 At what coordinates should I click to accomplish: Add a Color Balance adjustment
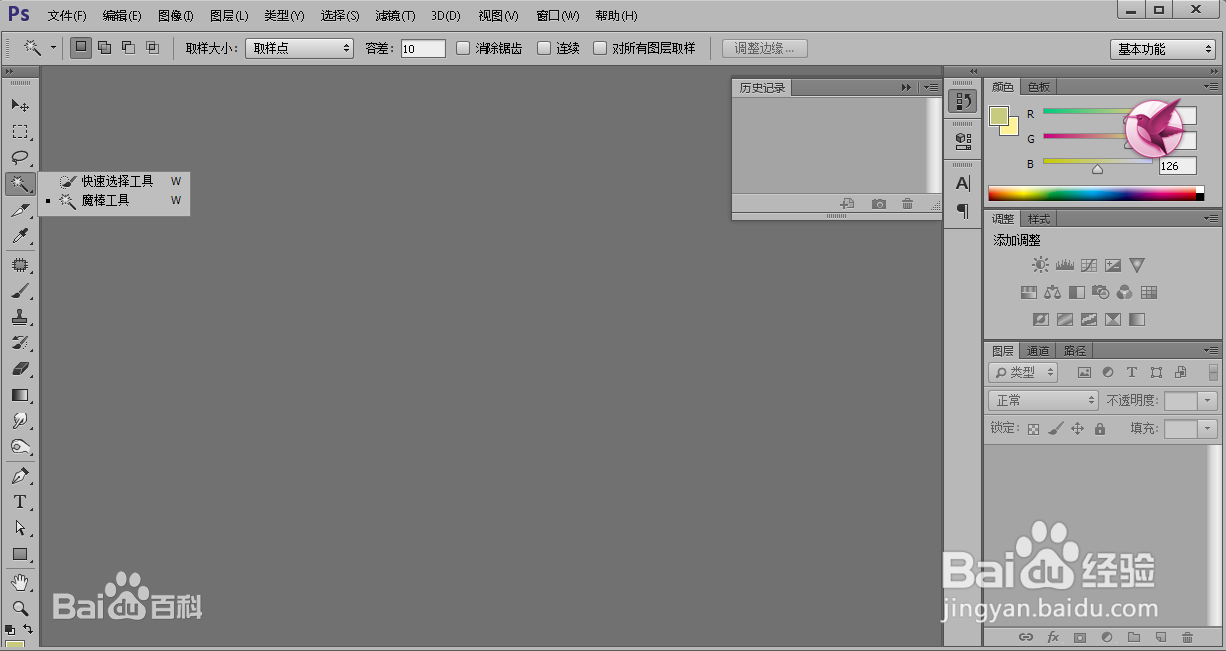coord(1052,293)
